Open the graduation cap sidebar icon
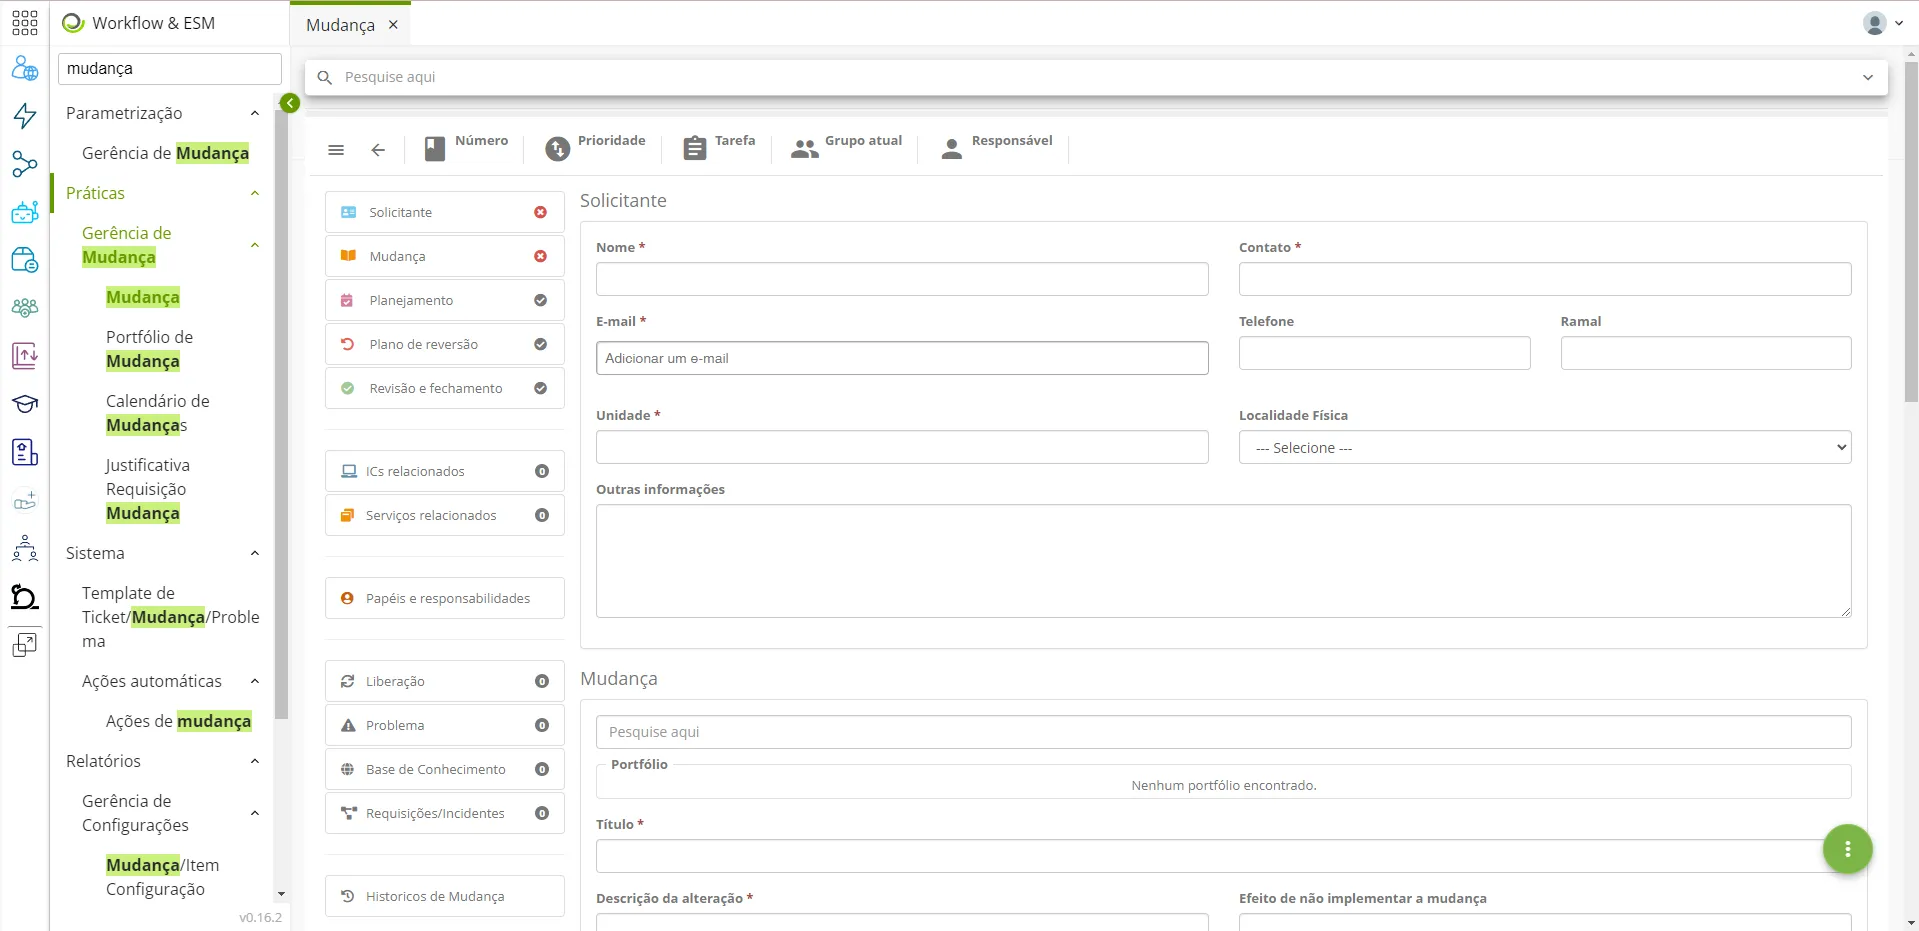 click(25, 404)
